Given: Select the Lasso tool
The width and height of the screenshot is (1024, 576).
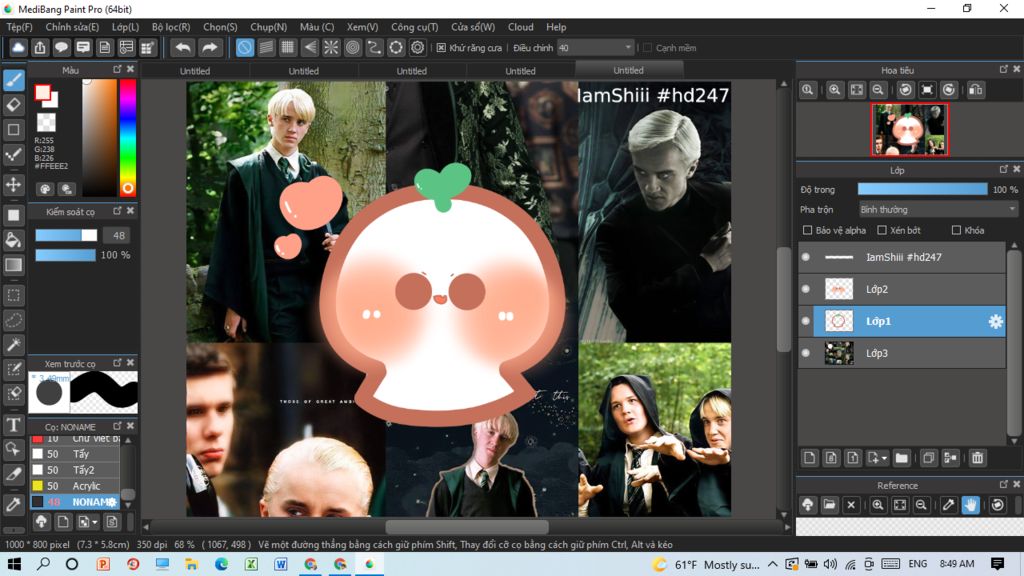Looking at the screenshot, I should click(x=14, y=320).
